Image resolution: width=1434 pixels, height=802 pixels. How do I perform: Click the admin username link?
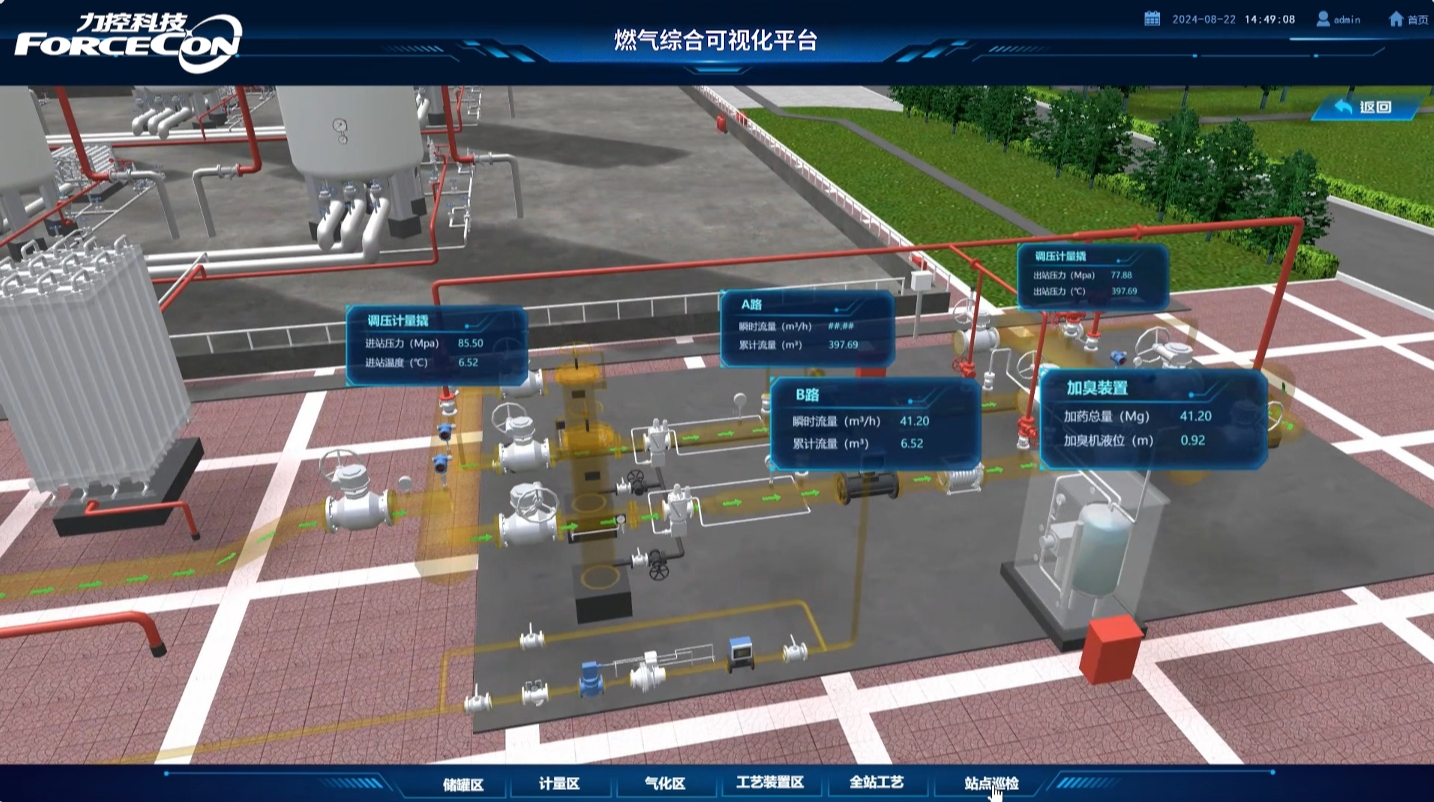coord(1347,20)
